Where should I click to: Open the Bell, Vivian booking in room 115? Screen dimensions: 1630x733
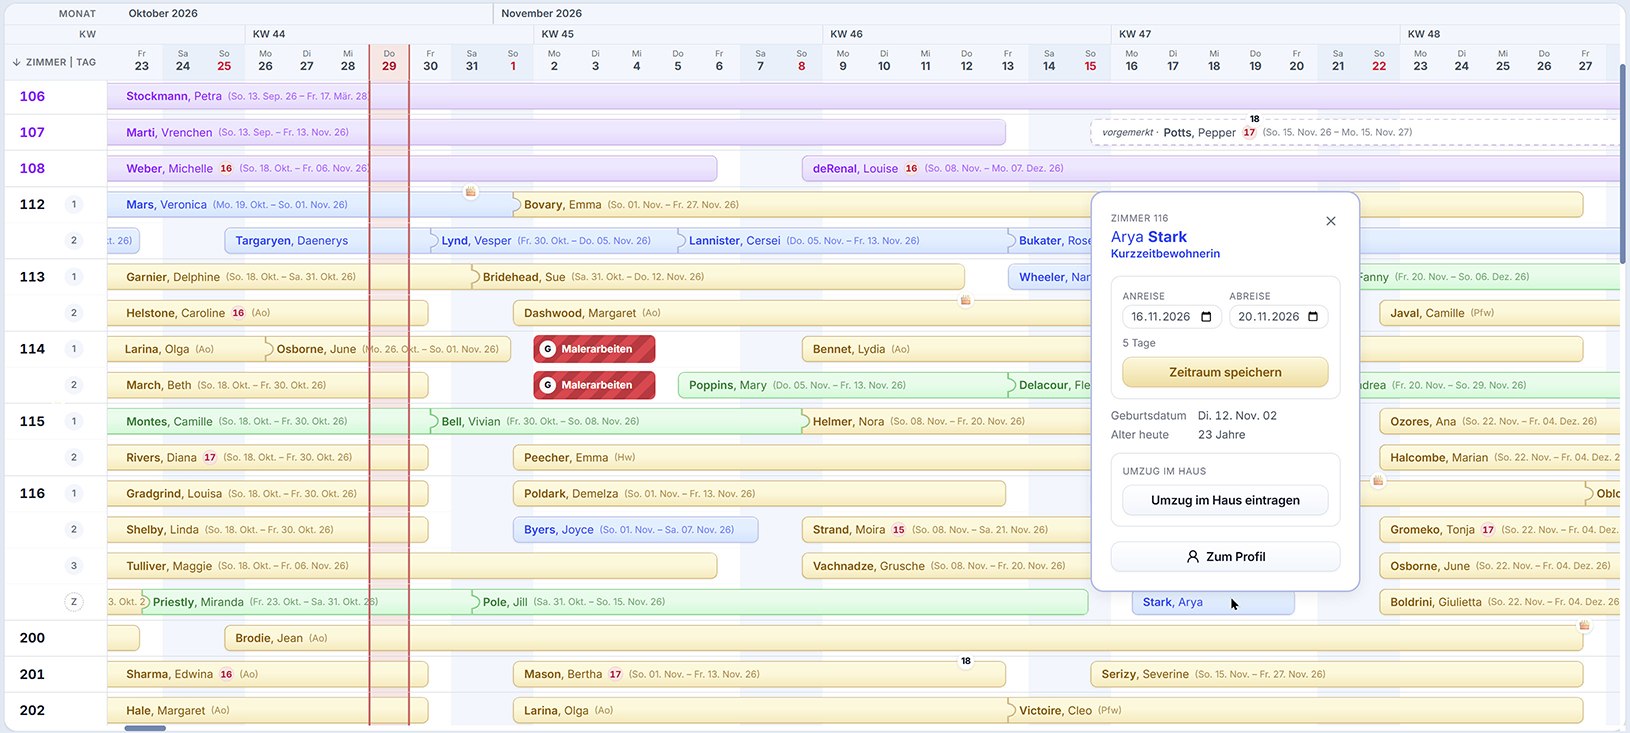coord(616,421)
